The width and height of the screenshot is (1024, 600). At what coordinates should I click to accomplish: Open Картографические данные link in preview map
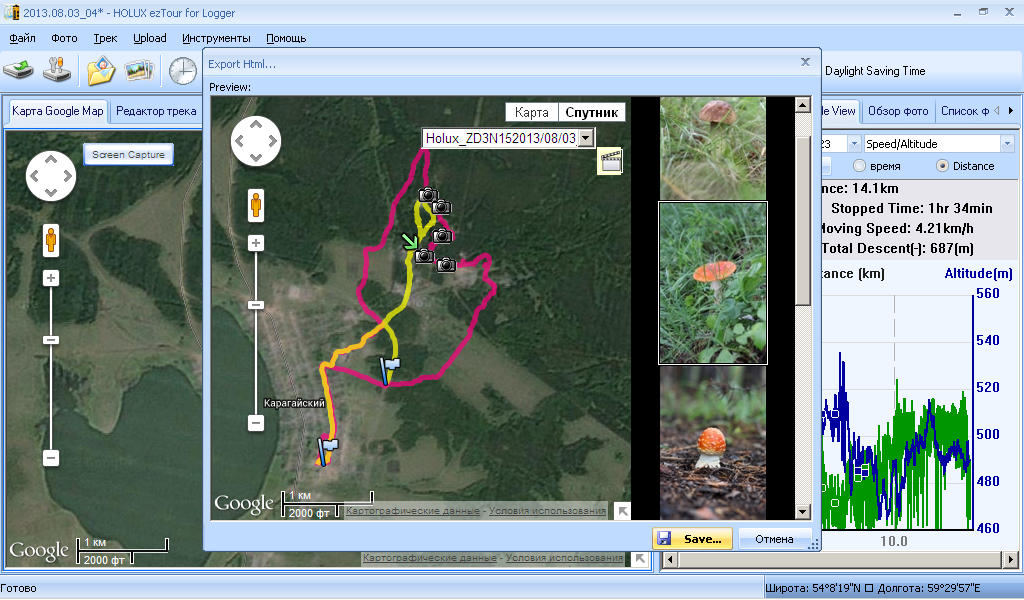click(x=413, y=511)
